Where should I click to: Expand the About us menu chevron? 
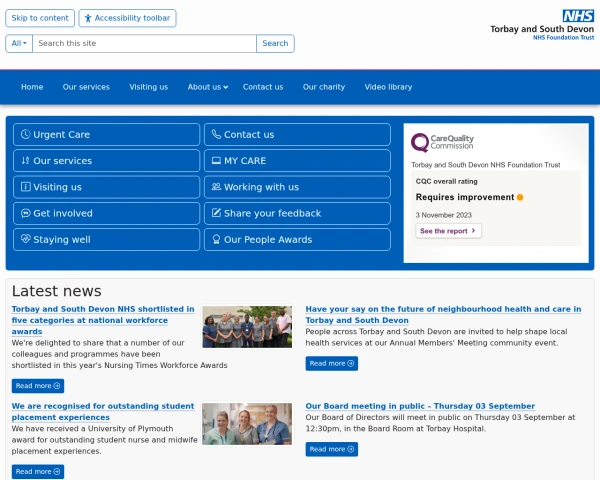point(226,87)
